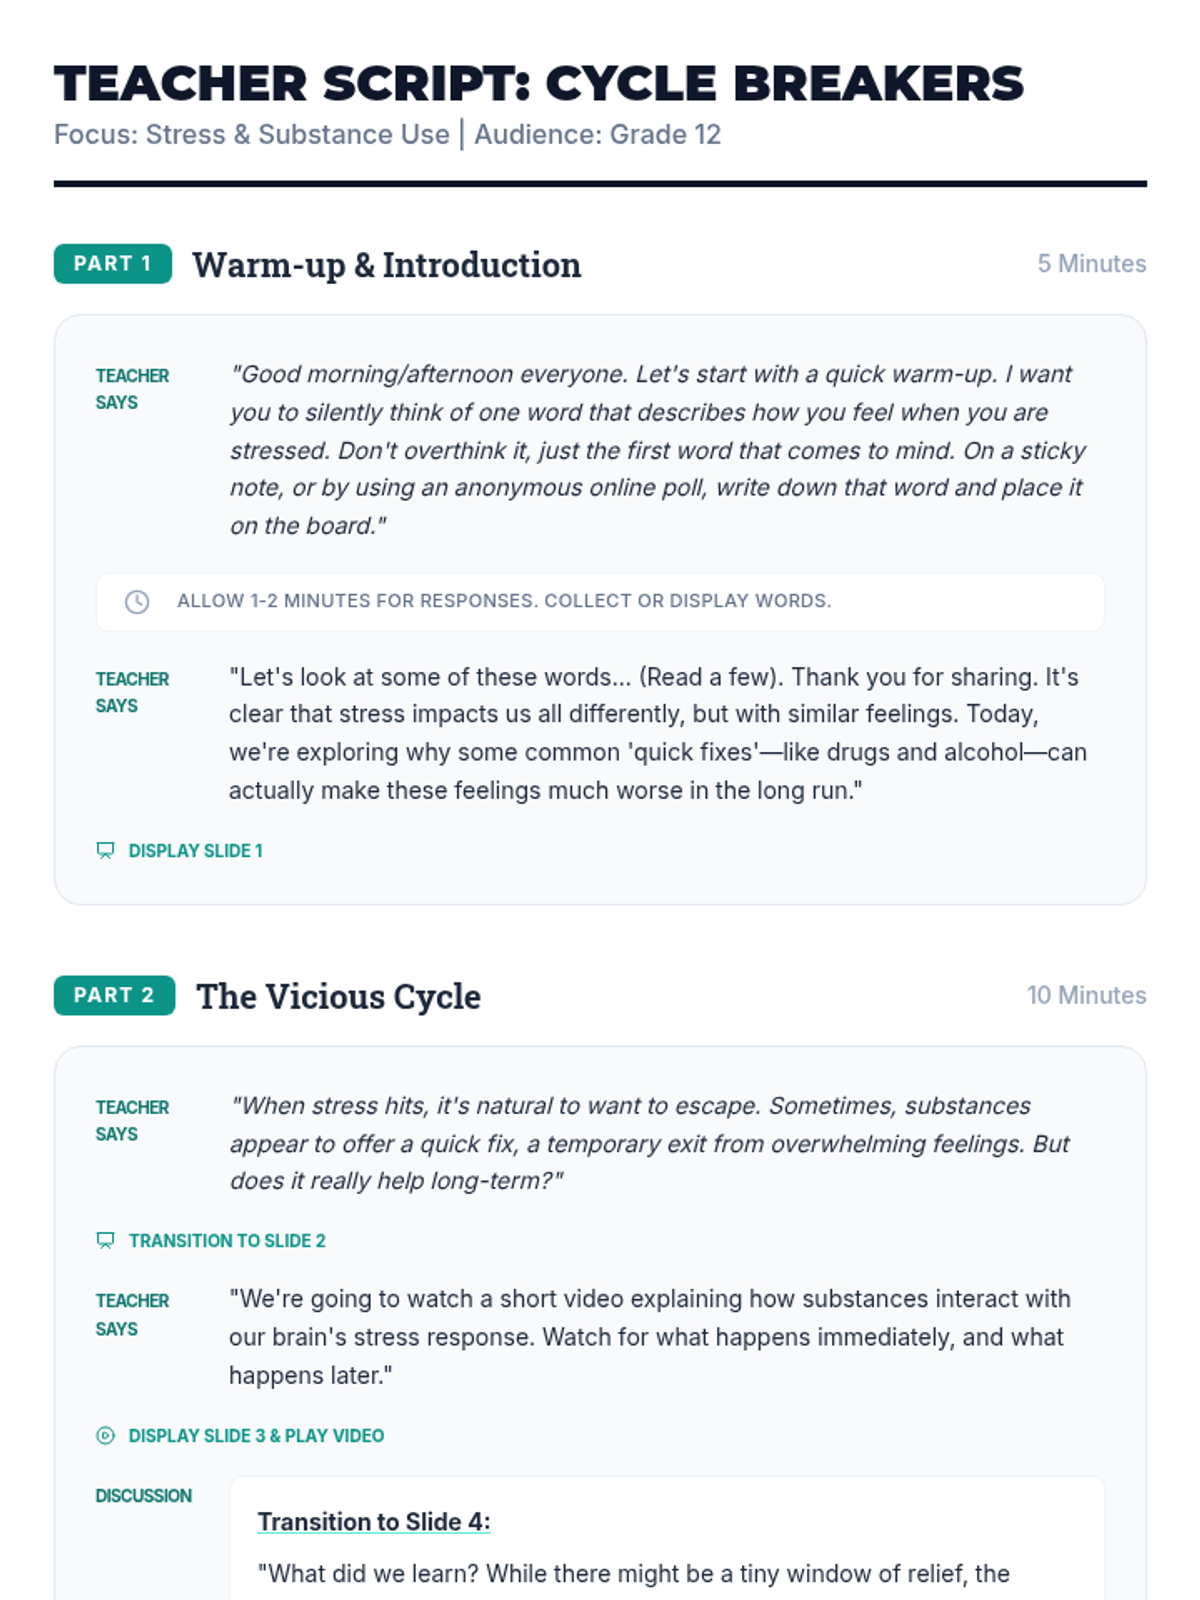
Task: Click the play icon beside Display Slide 3
Action: click(105, 1436)
